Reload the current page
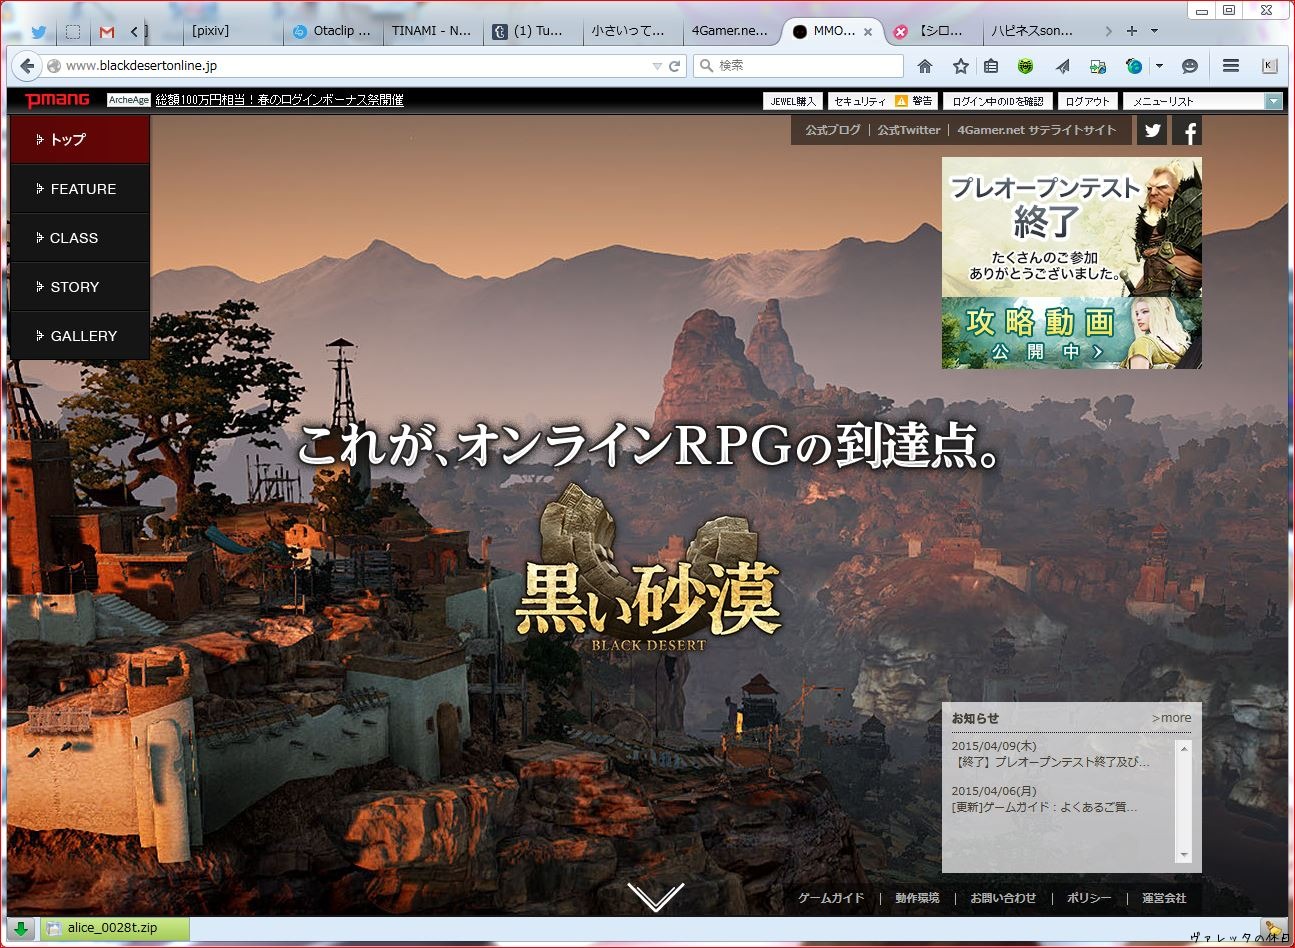Viewport: 1295px width, 948px height. [x=675, y=66]
